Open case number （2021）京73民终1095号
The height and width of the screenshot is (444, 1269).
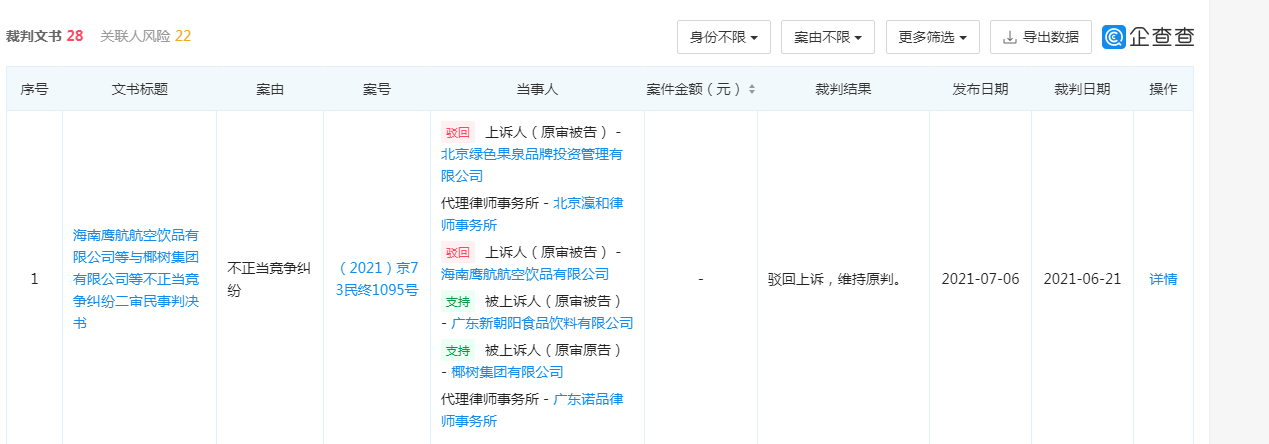pyautogui.click(x=377, y=279)
